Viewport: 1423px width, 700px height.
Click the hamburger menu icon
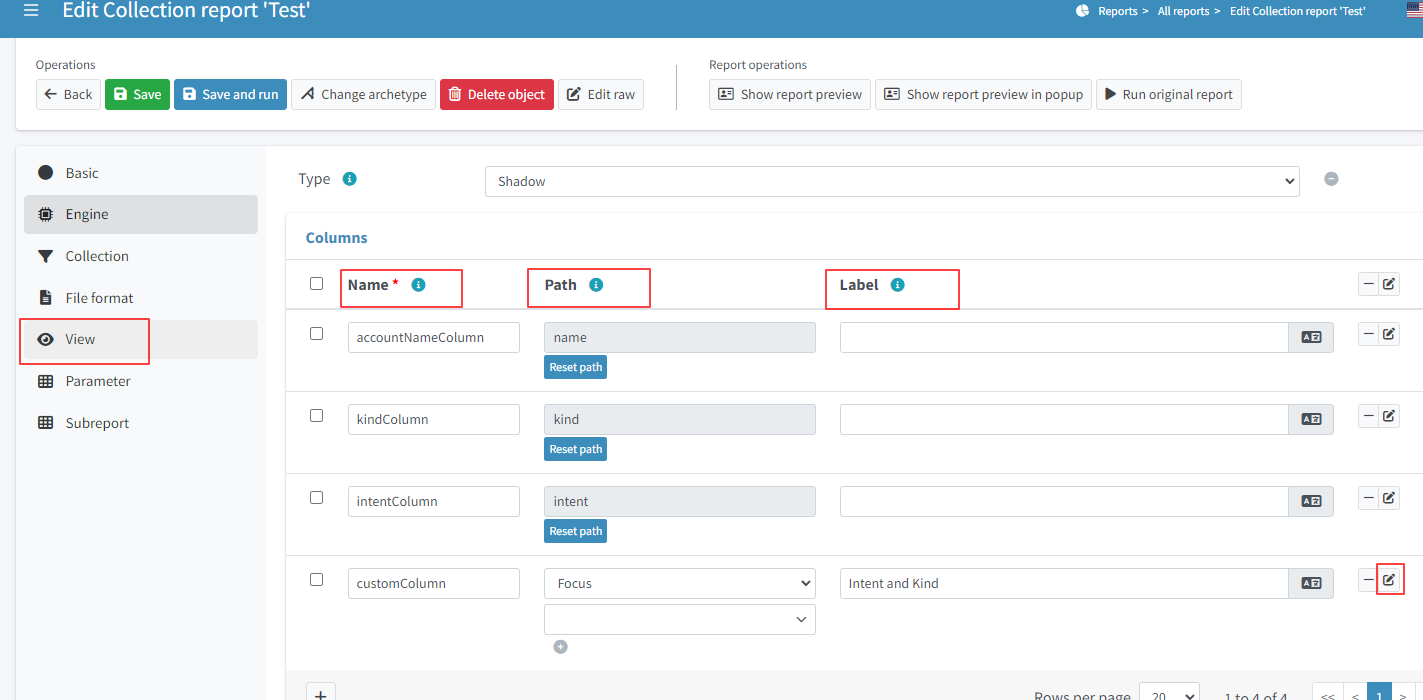[x=31, y=11]
